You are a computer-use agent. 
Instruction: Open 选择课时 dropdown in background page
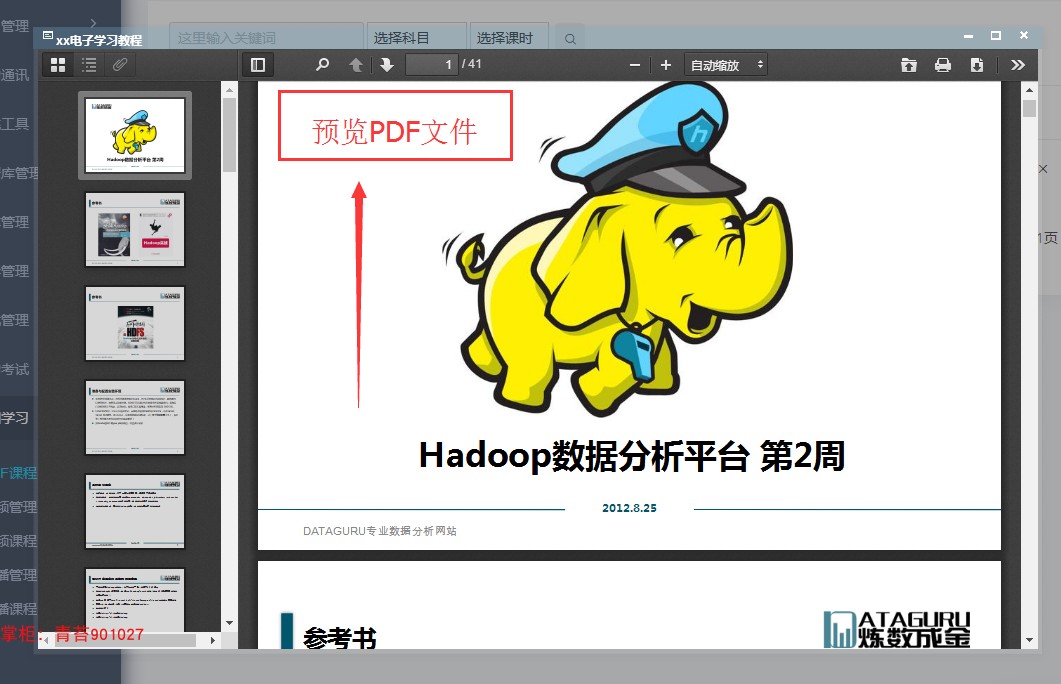point(510,38)
